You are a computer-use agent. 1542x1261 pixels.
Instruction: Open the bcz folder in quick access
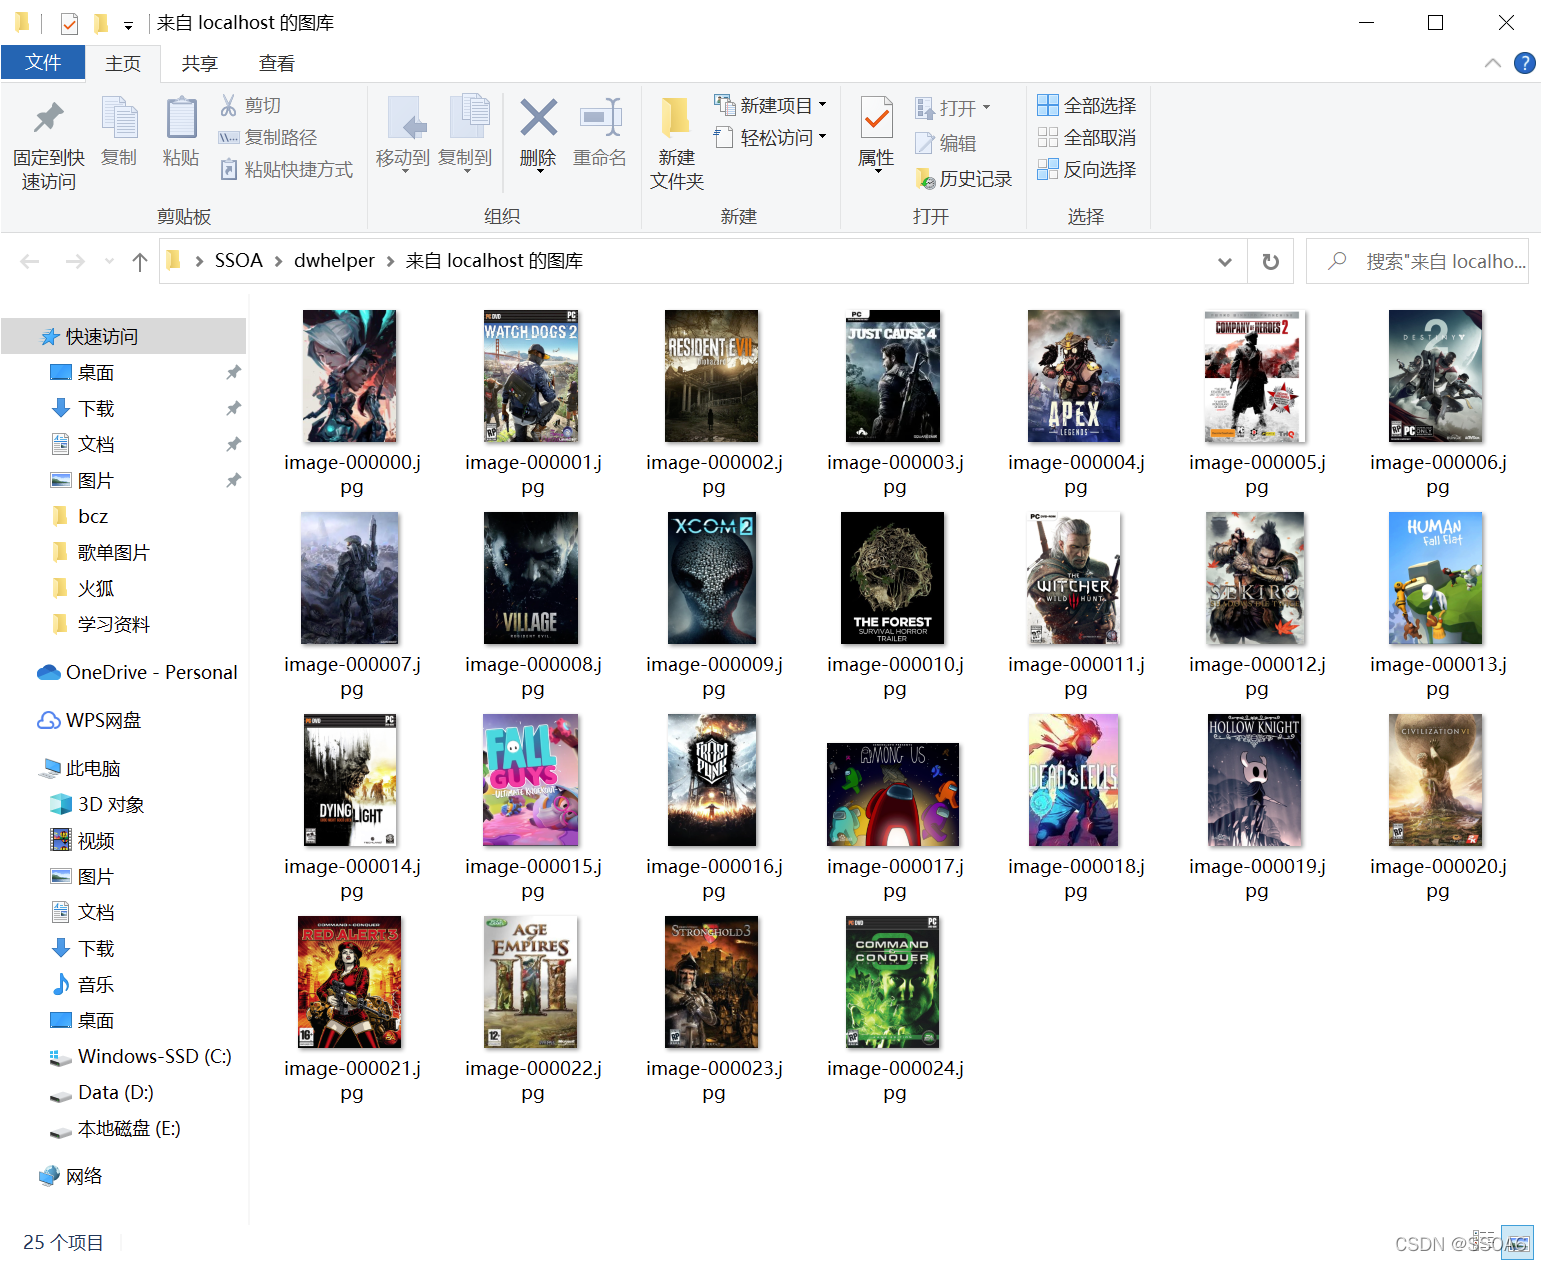pos(79,516)
